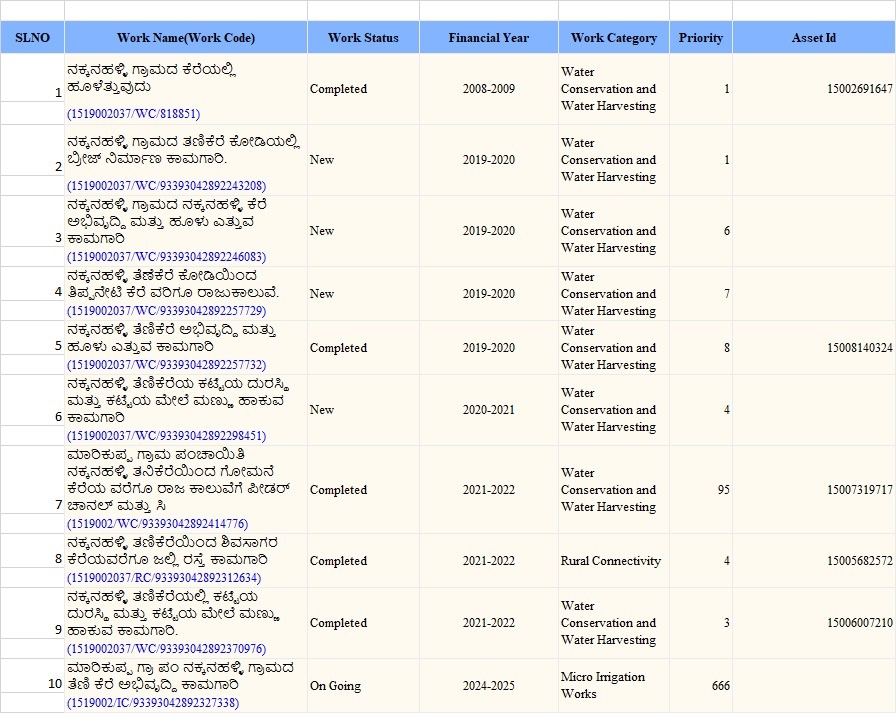Select asset id 15008140324
Viewport: 896px width, 713px height.
click(x=859, y=347)
